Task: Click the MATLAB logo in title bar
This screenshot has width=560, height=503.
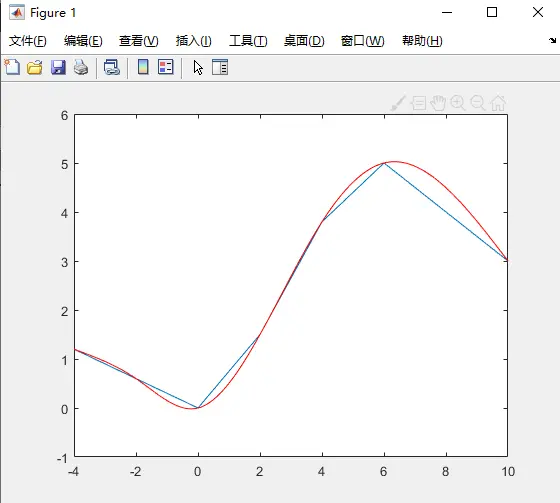Action: 17,13
